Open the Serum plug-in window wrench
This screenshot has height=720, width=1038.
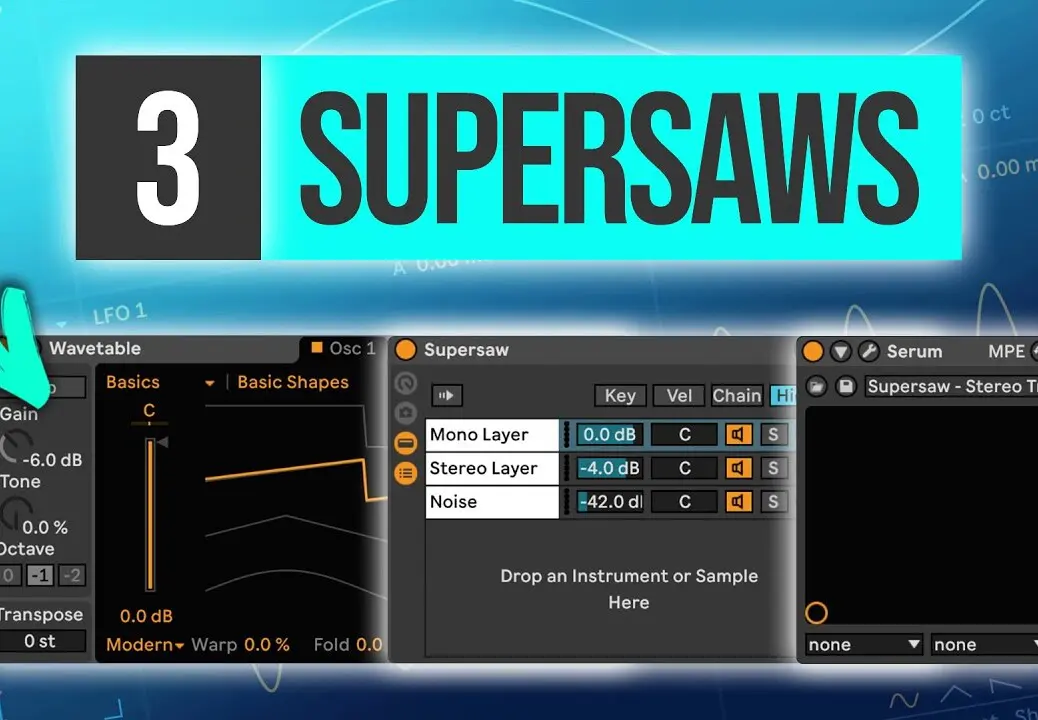point(869,351)
